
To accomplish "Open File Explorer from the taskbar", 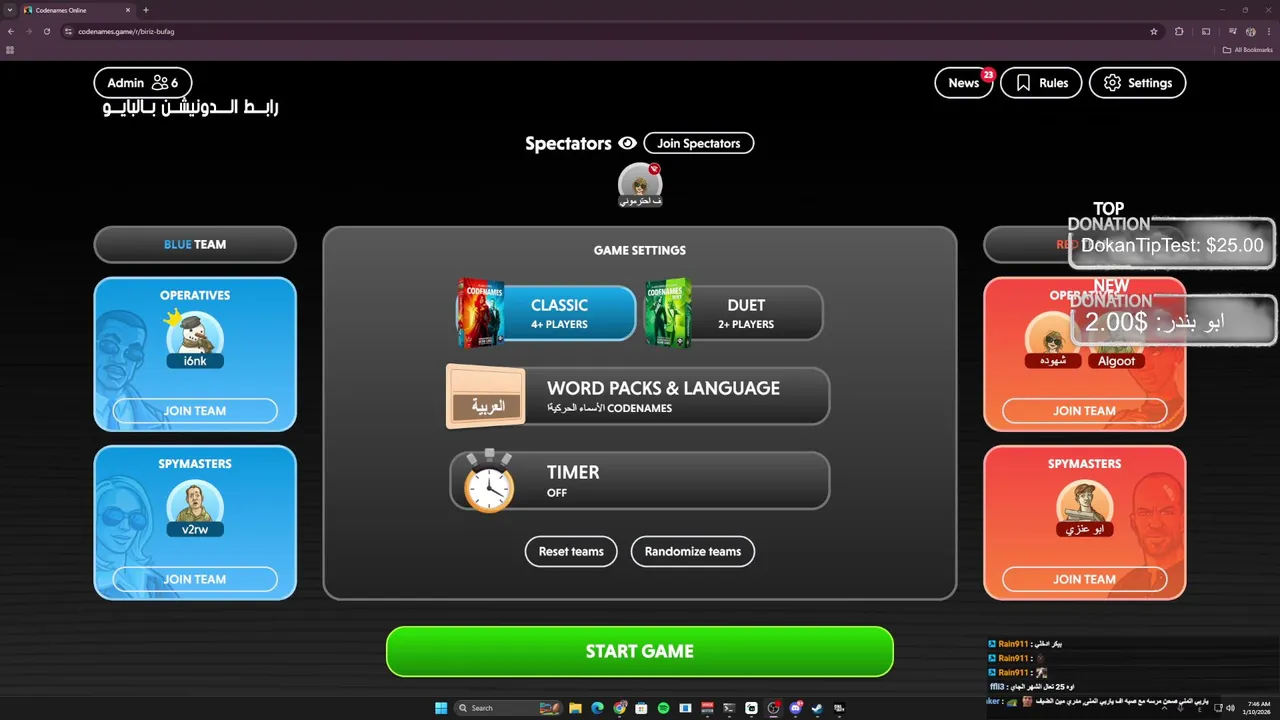I will pos(575,708).
